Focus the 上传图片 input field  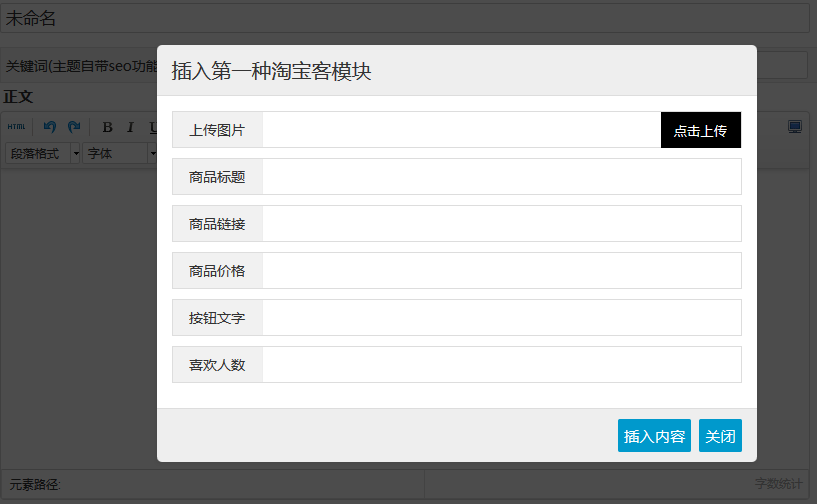coord(462,130)
